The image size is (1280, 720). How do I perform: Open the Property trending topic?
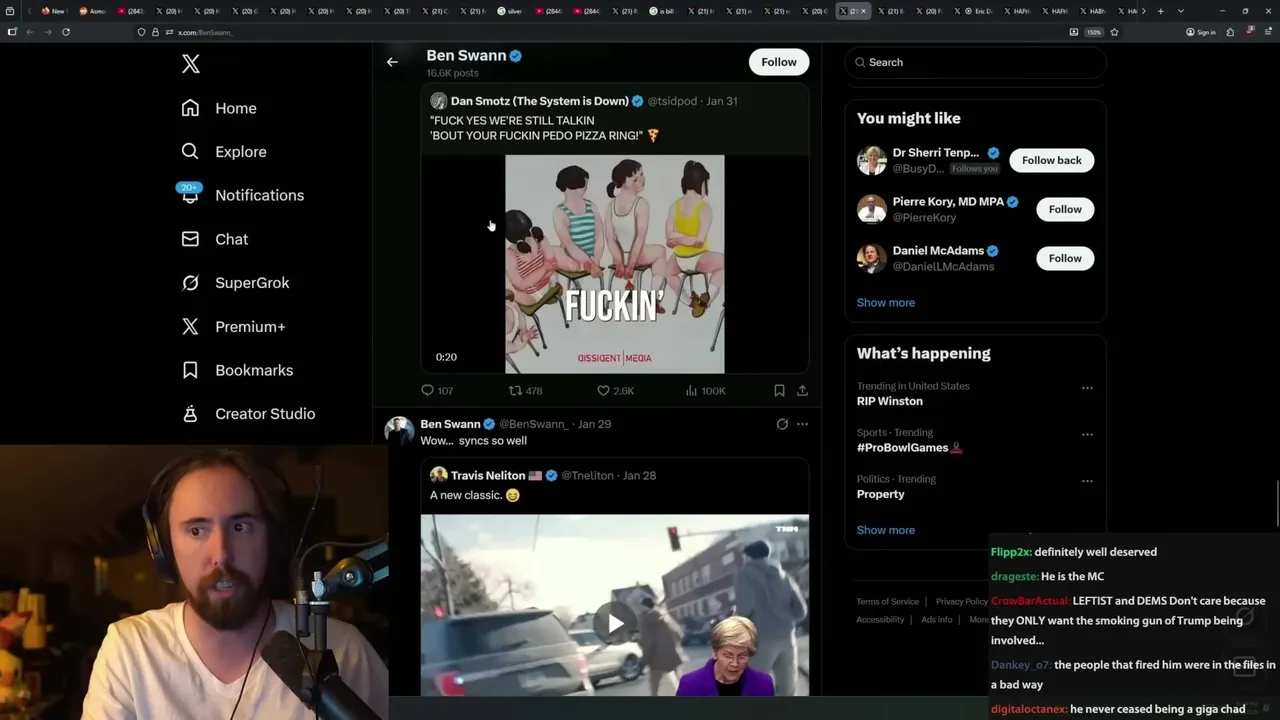pos(881,494)
